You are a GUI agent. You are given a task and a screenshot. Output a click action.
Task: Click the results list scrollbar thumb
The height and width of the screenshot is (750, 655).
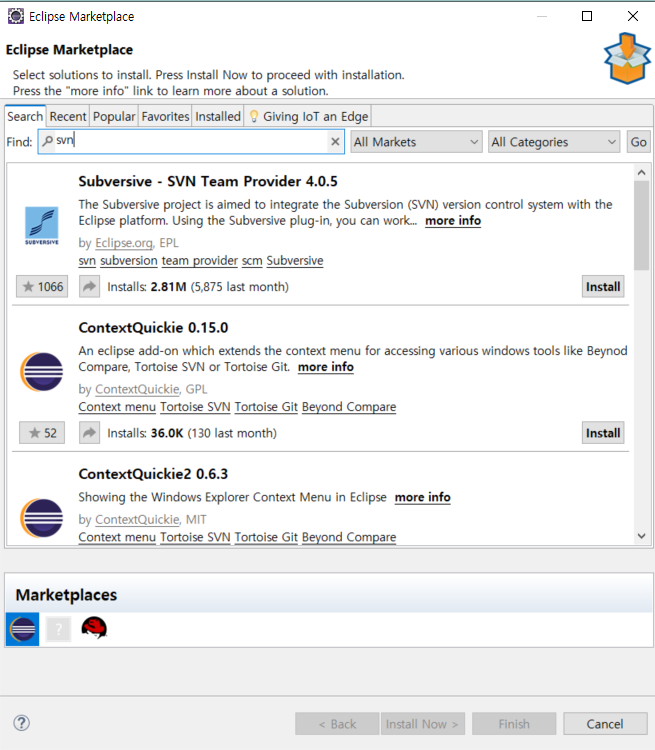coord(642,226)
